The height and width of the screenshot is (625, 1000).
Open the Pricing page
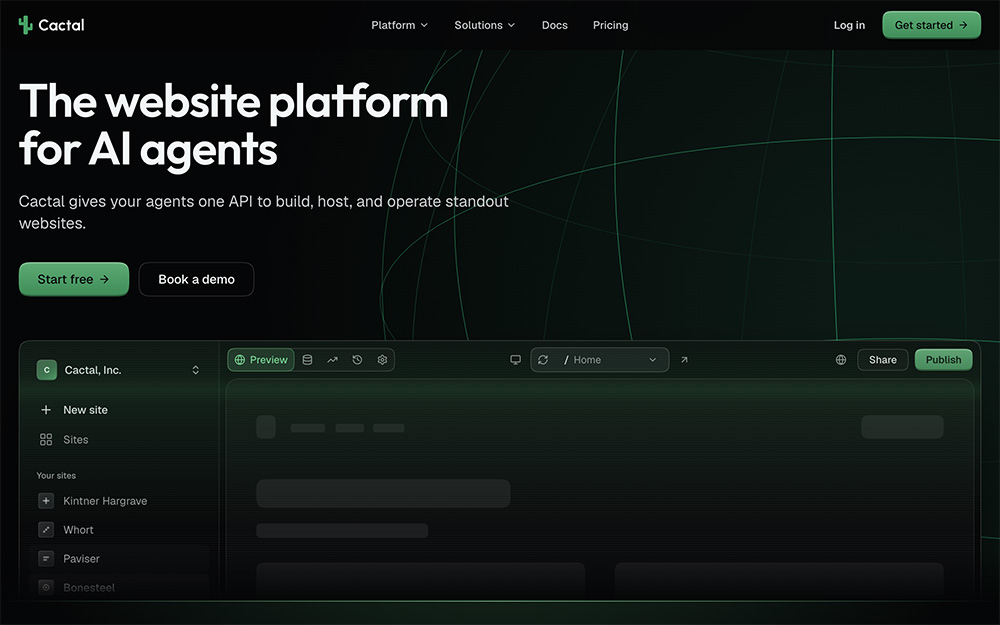pyautogui.click(x=610, y=25)
